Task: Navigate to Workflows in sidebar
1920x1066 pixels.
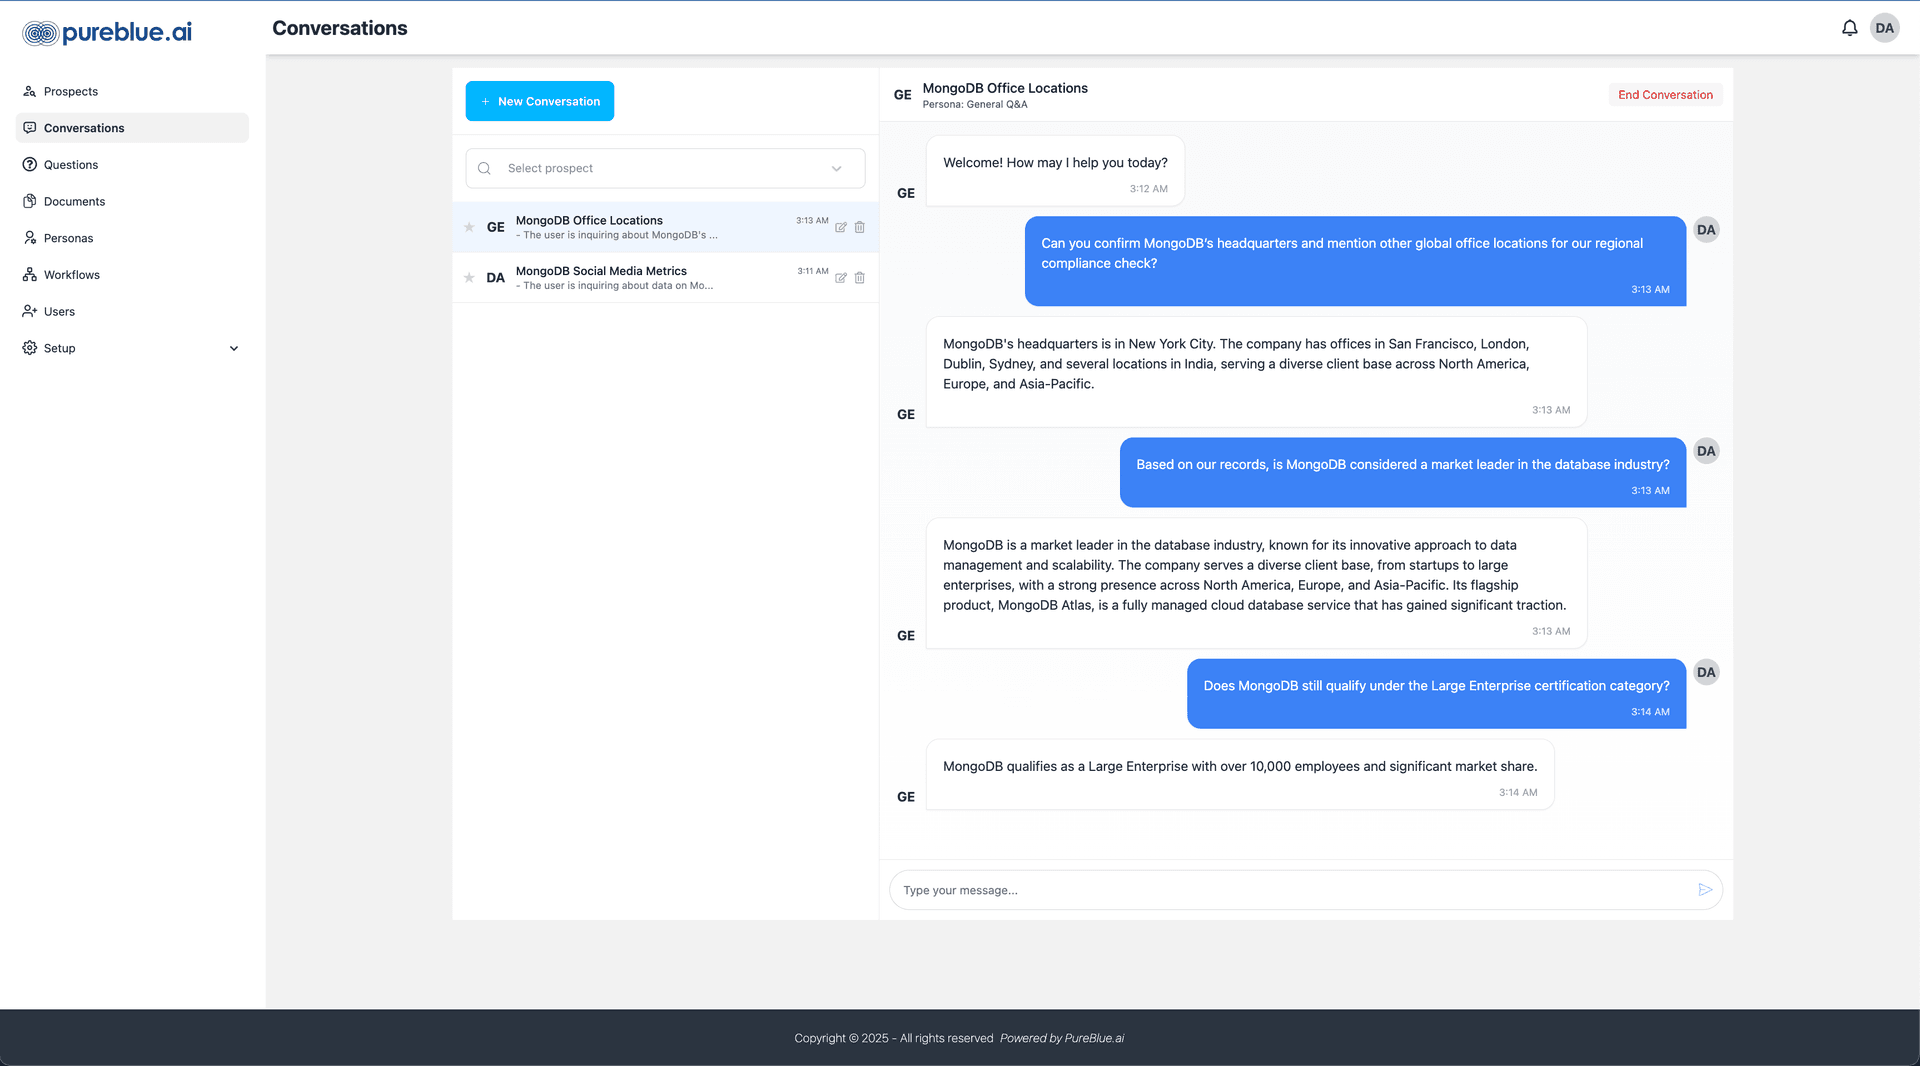Action: [71, 275]
